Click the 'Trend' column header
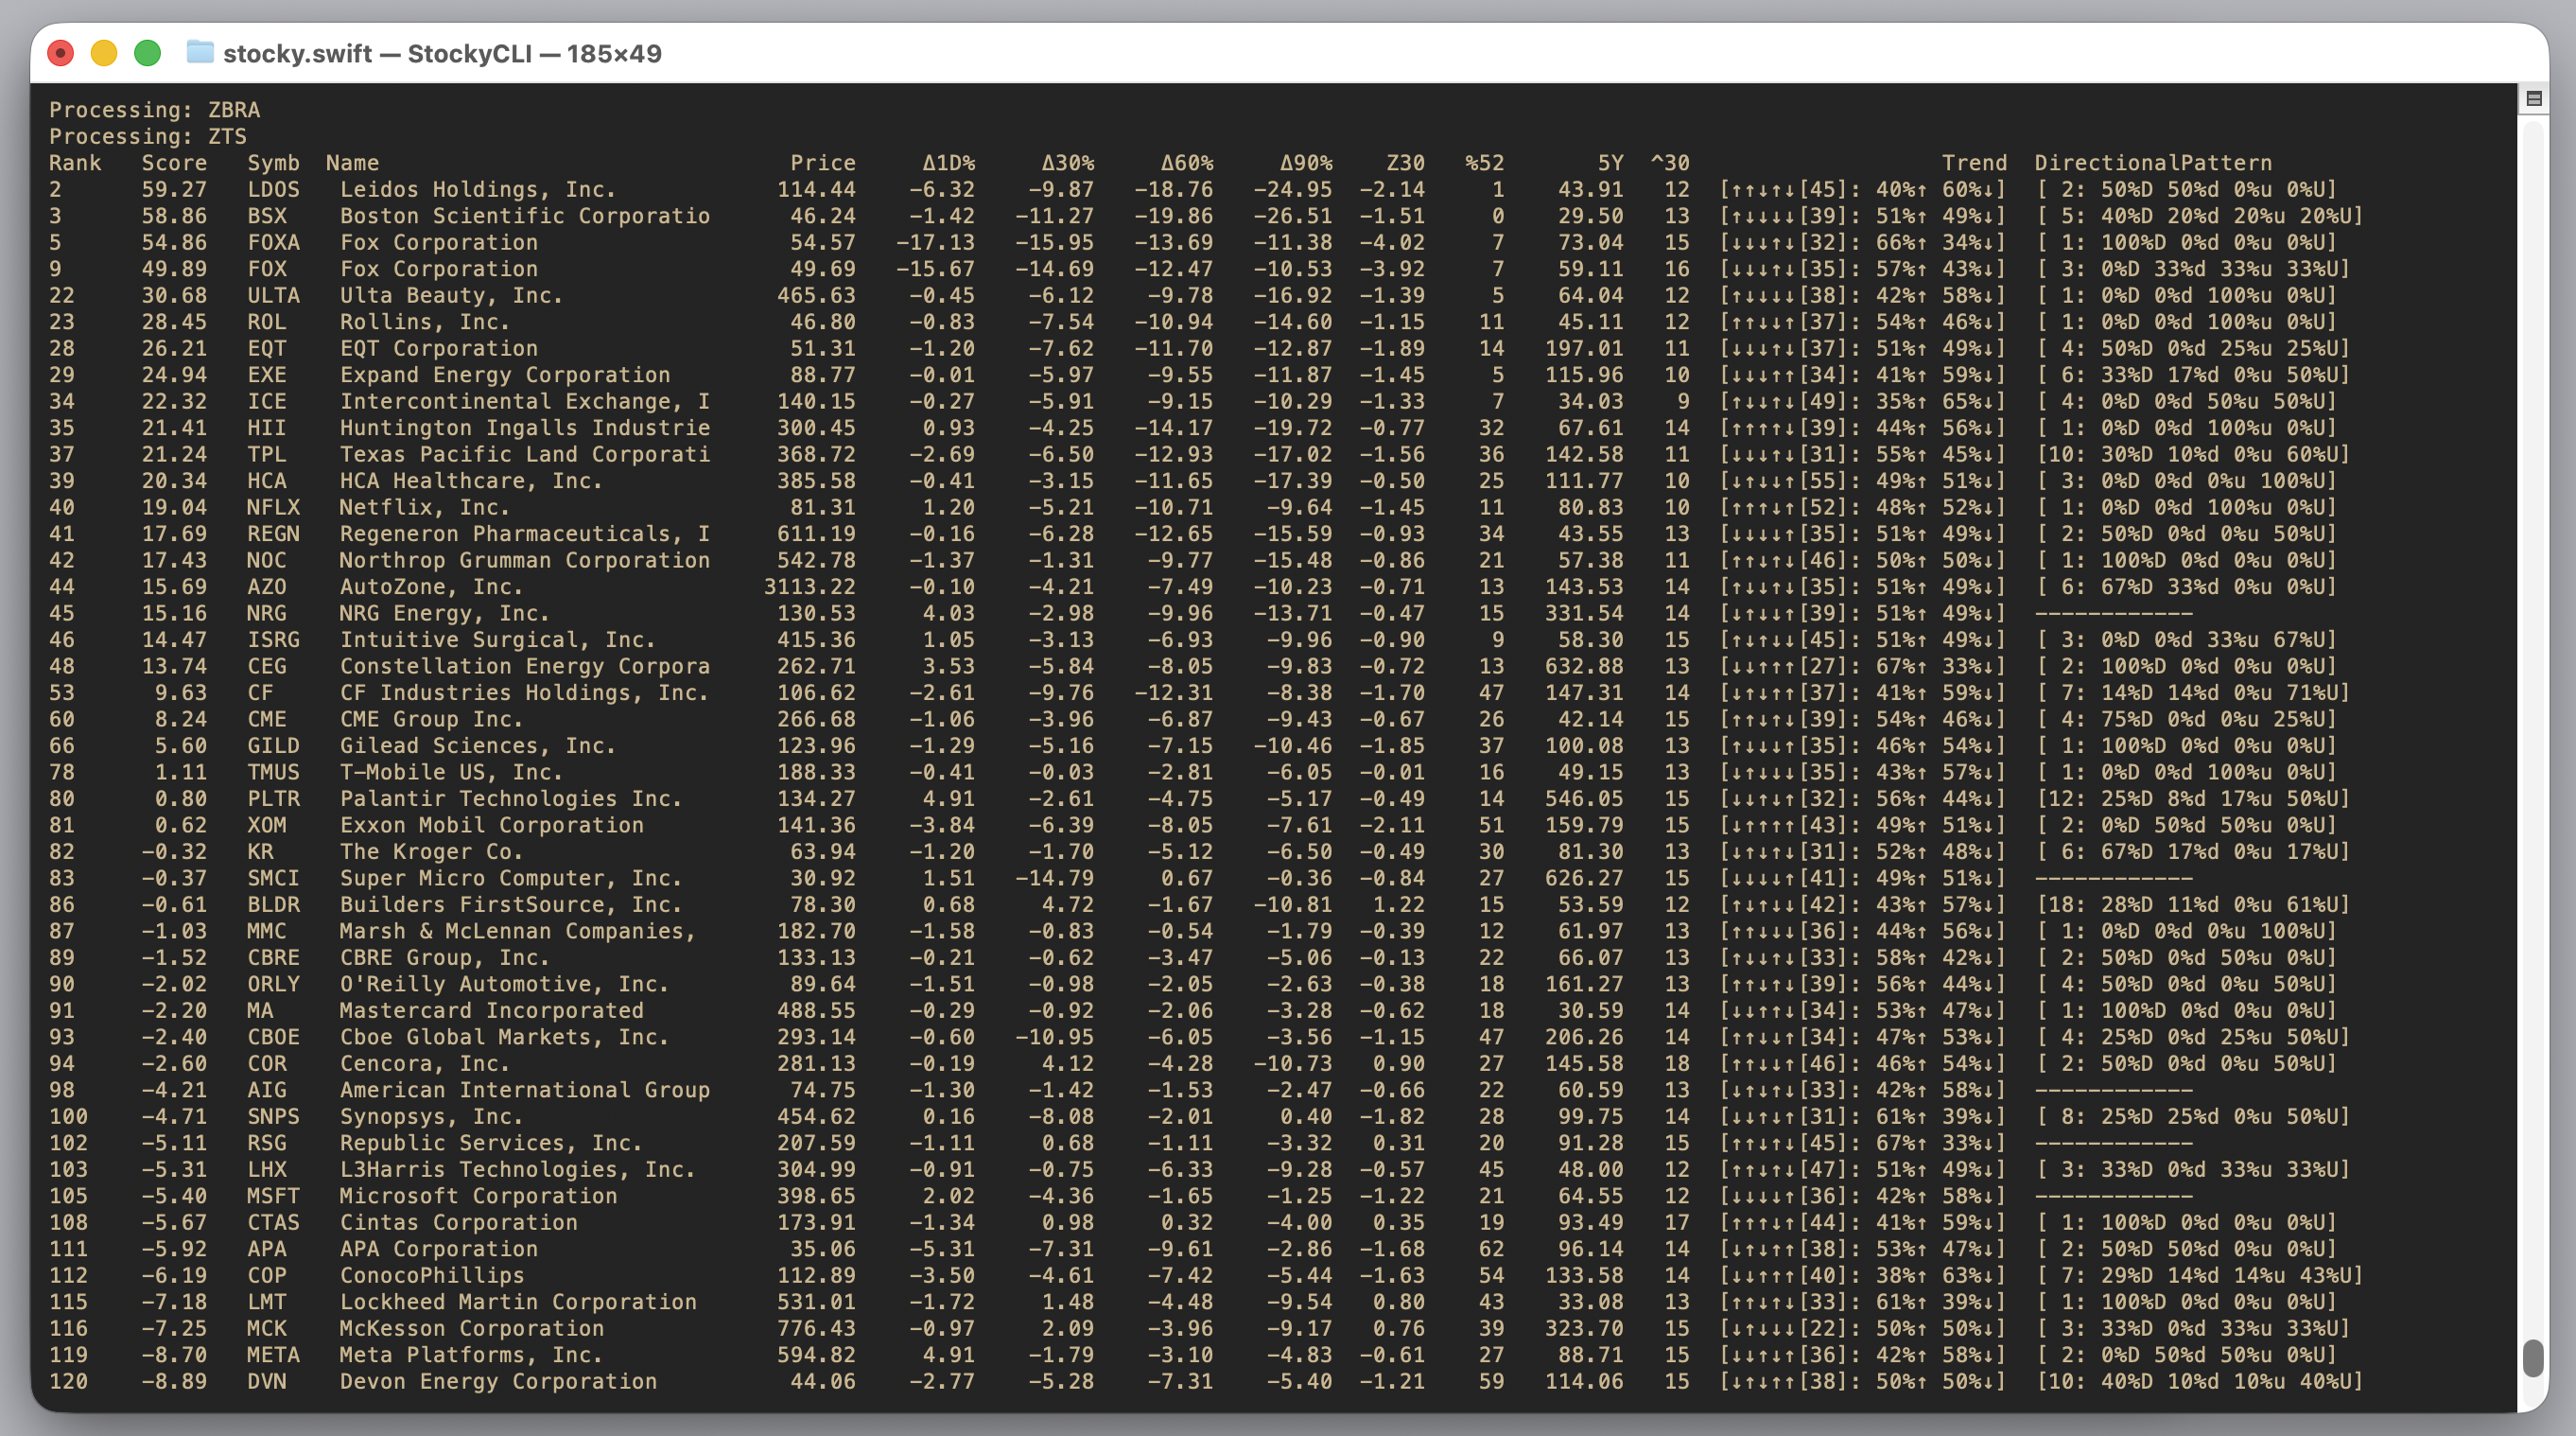 1974,163
